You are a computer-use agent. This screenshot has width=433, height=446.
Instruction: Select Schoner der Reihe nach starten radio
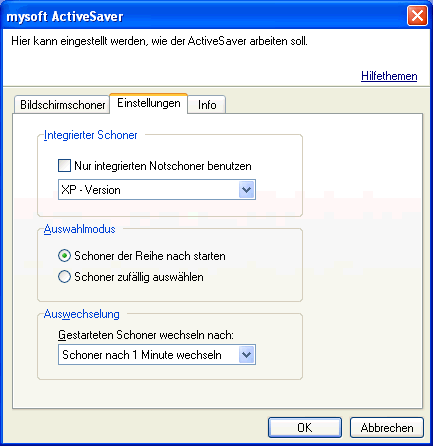tap(64, 256)
